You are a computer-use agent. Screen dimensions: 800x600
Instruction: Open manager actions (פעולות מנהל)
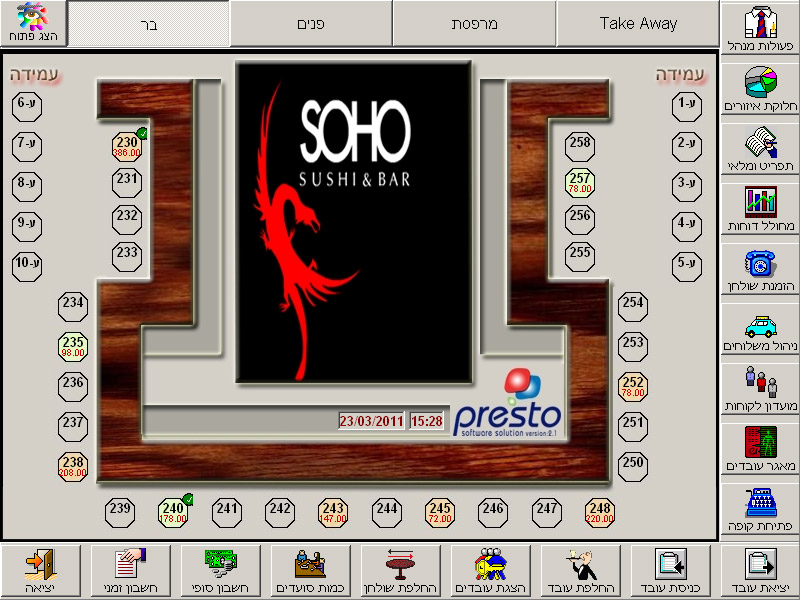(x=759, y=30)
